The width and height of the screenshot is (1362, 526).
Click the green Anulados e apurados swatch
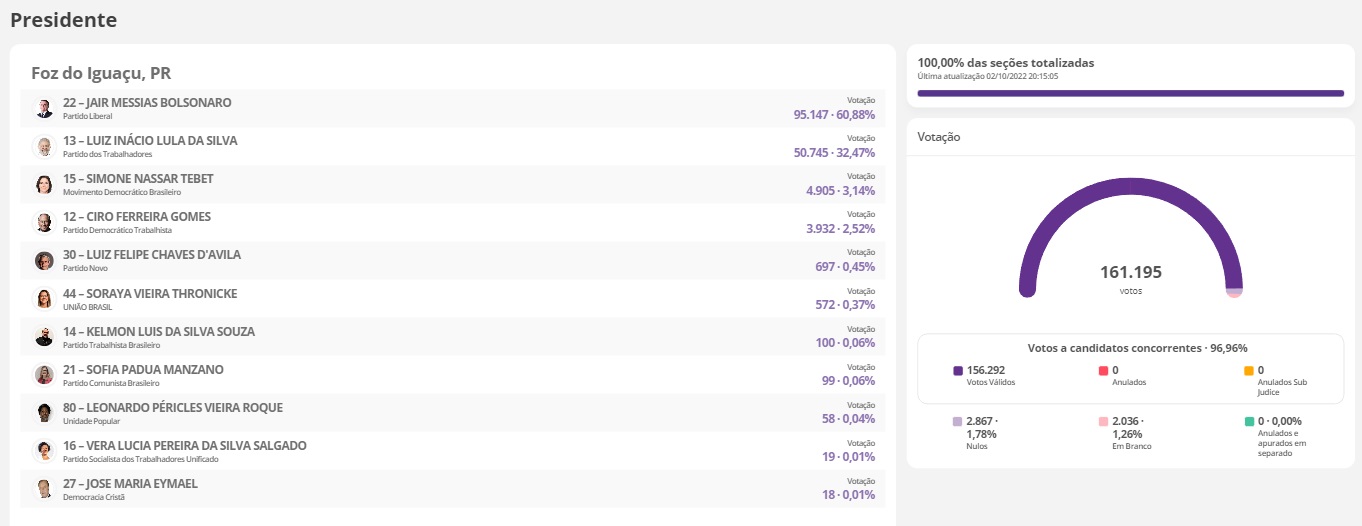tap(1249, 422)
